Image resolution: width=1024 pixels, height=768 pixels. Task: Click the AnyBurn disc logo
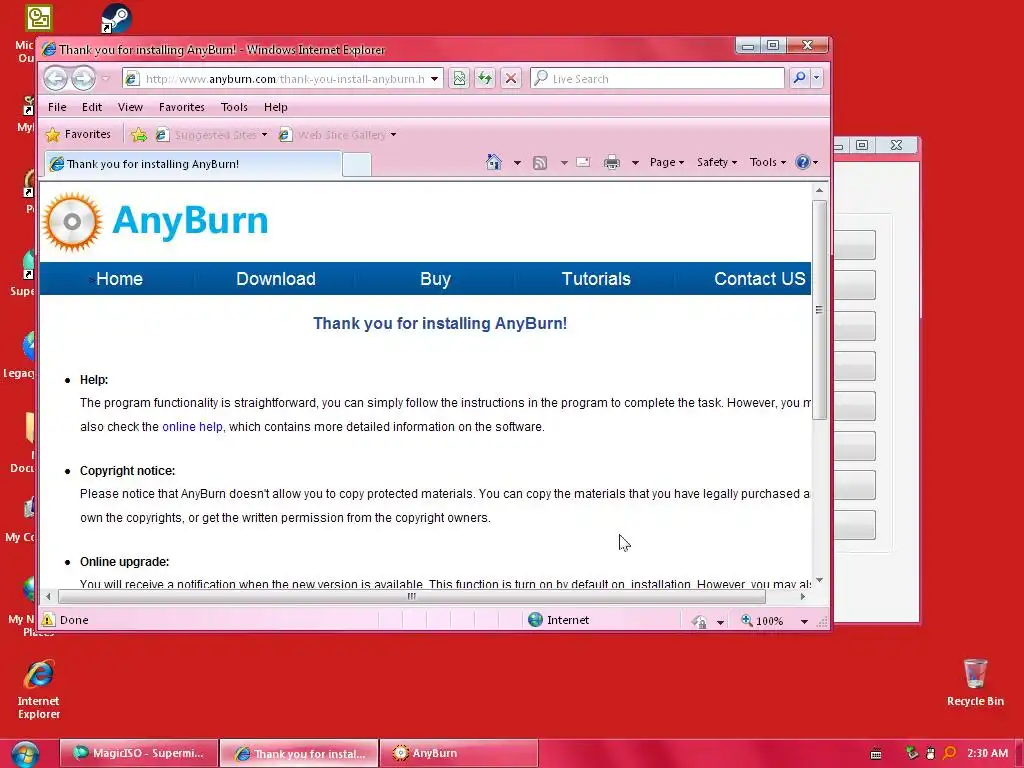coord(72,222)
